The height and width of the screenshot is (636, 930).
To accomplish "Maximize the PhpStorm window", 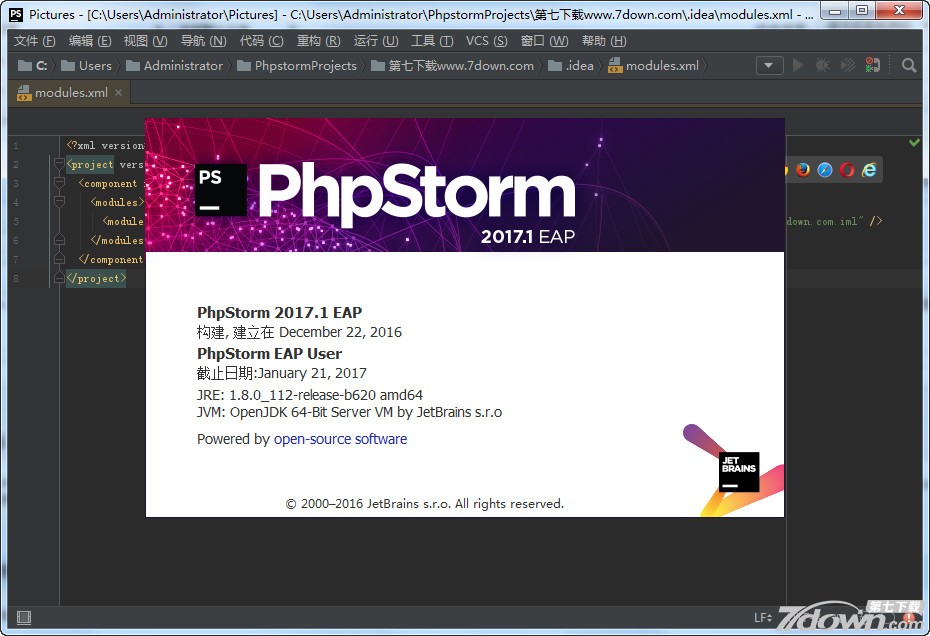I will (x=862, y=11).
